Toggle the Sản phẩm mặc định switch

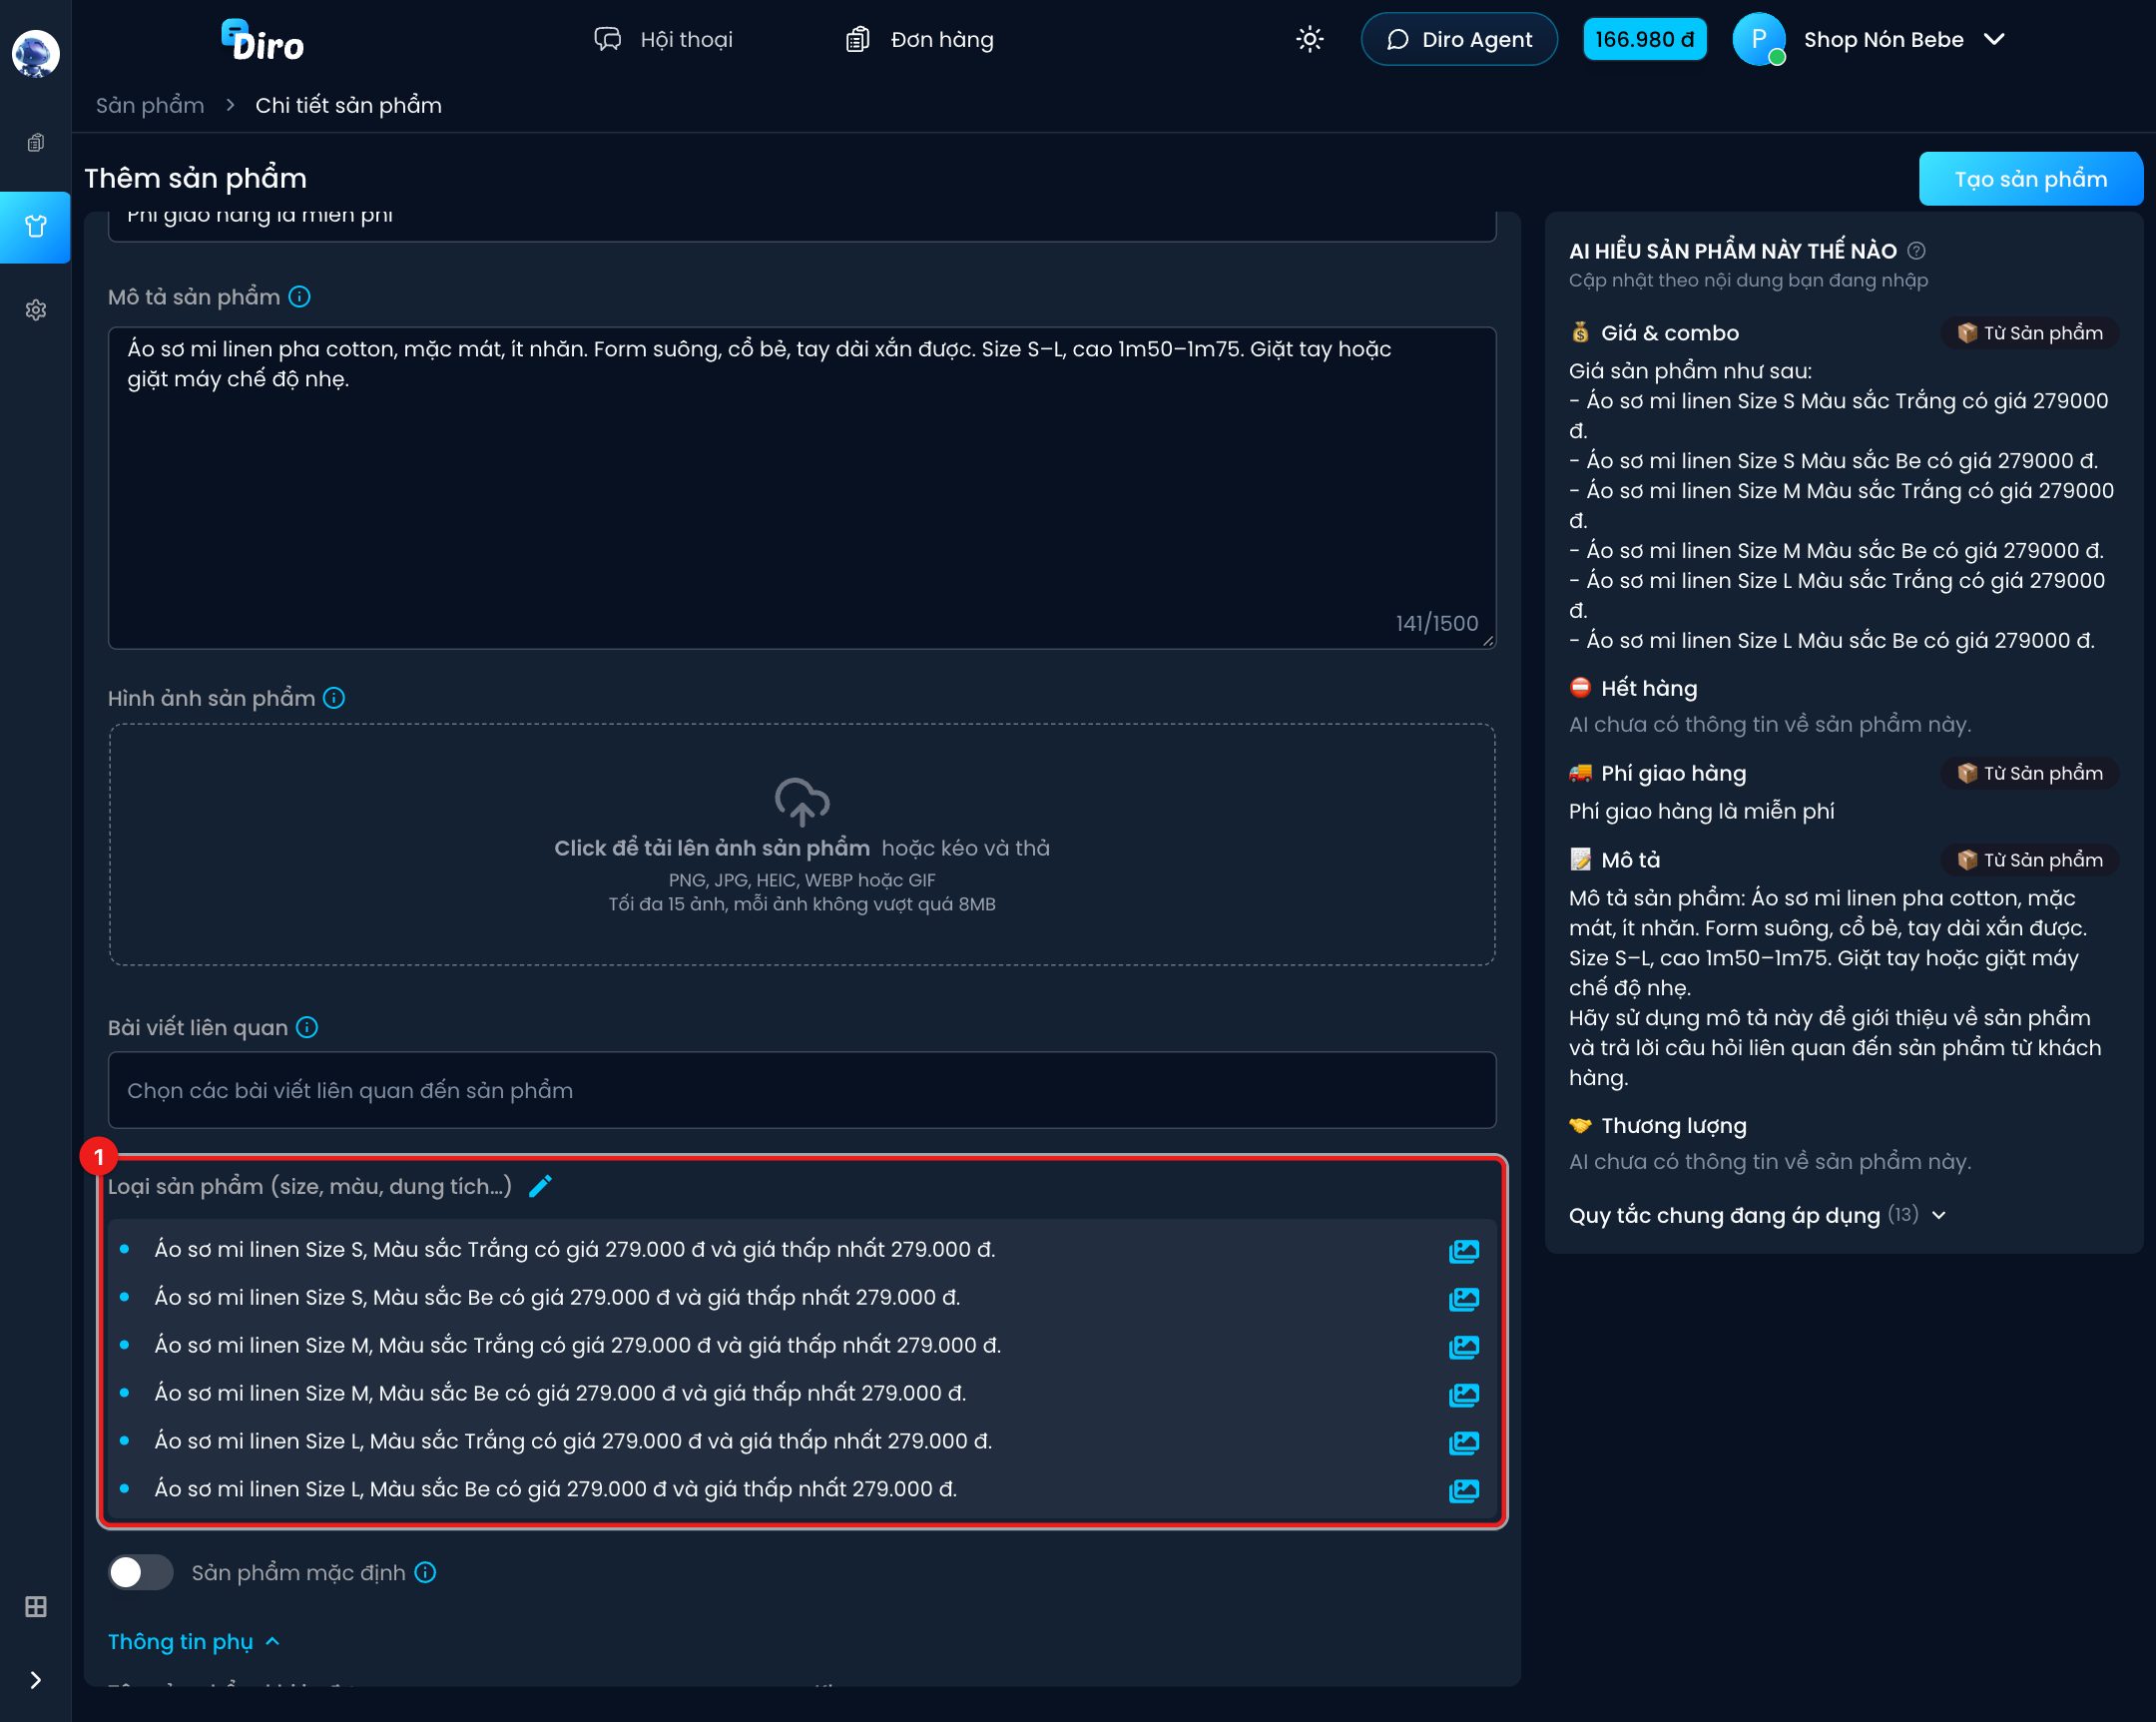point(140,1572)
